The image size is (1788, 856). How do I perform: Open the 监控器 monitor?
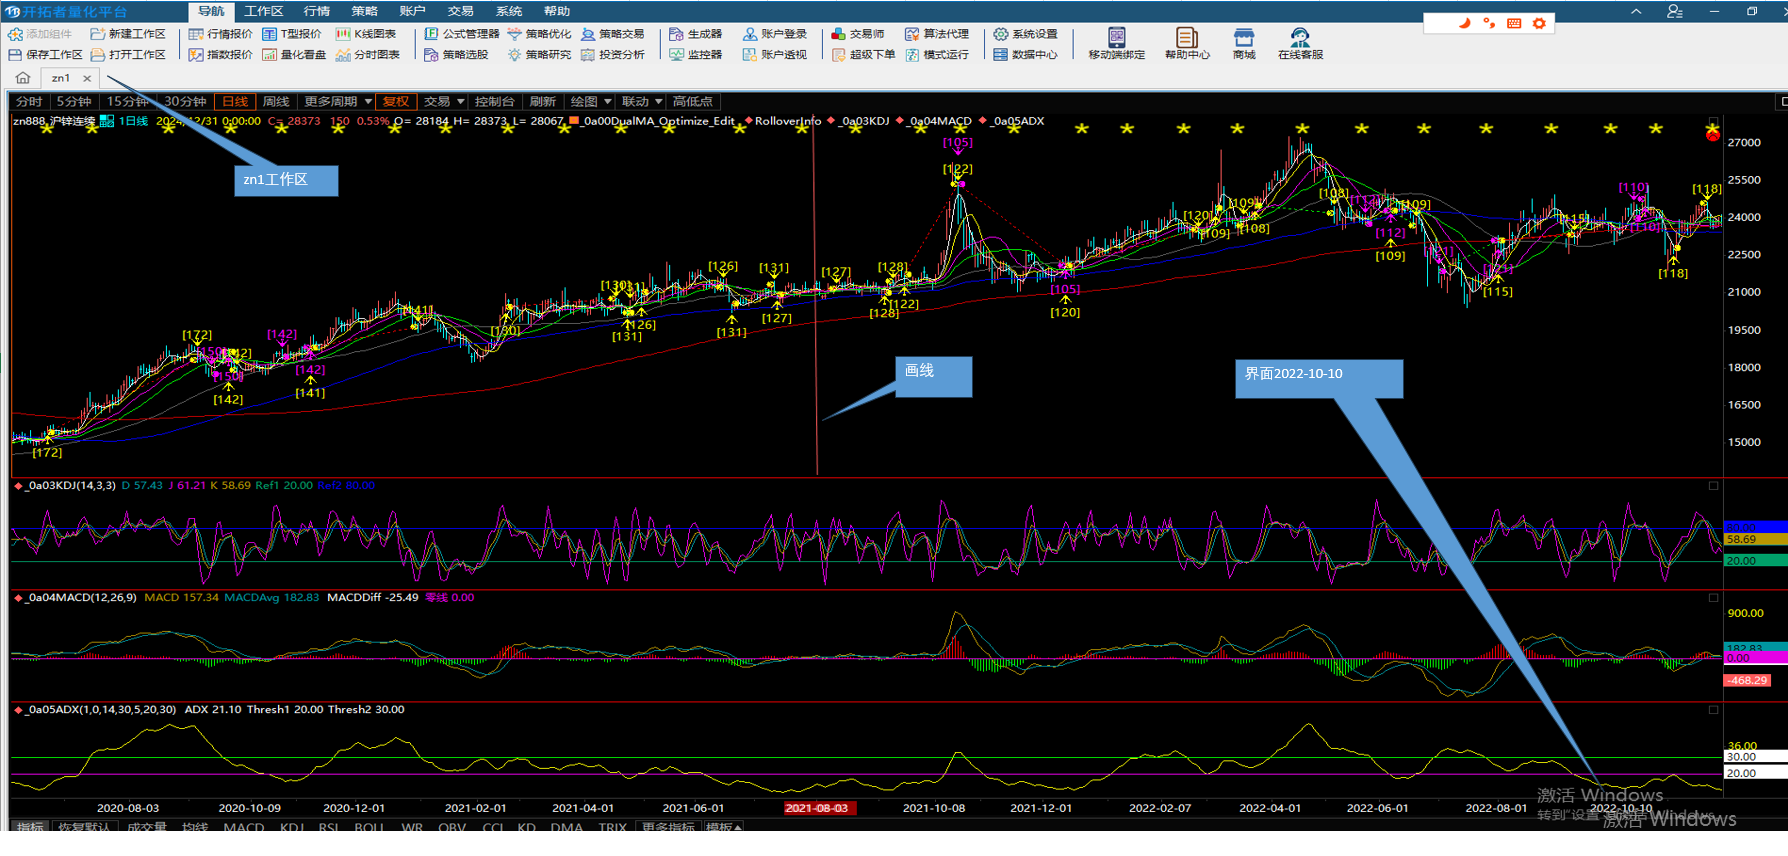tap(696, 55)
